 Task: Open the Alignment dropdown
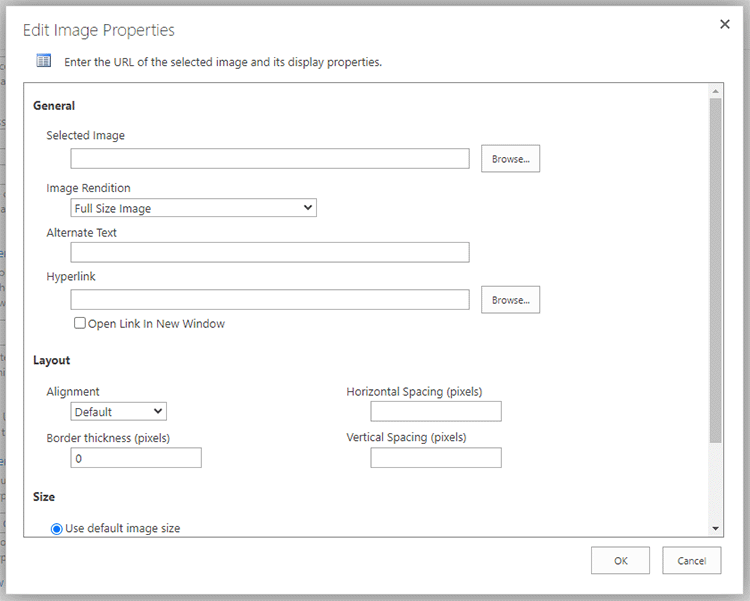(x=119, y=412)
